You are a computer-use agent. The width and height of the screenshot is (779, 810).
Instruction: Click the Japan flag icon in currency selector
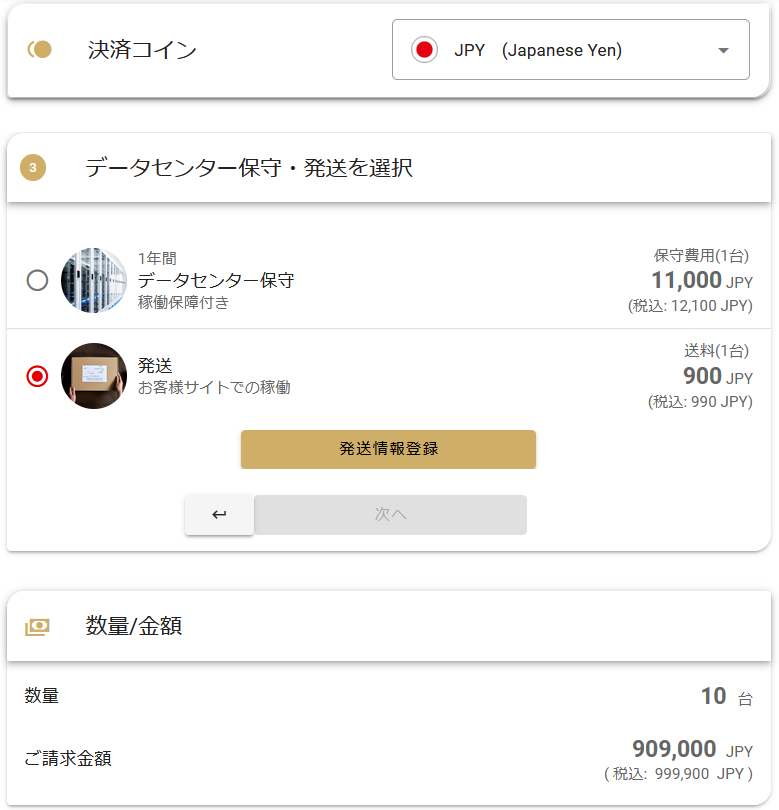pyautogui.click(x=424, y=50)
